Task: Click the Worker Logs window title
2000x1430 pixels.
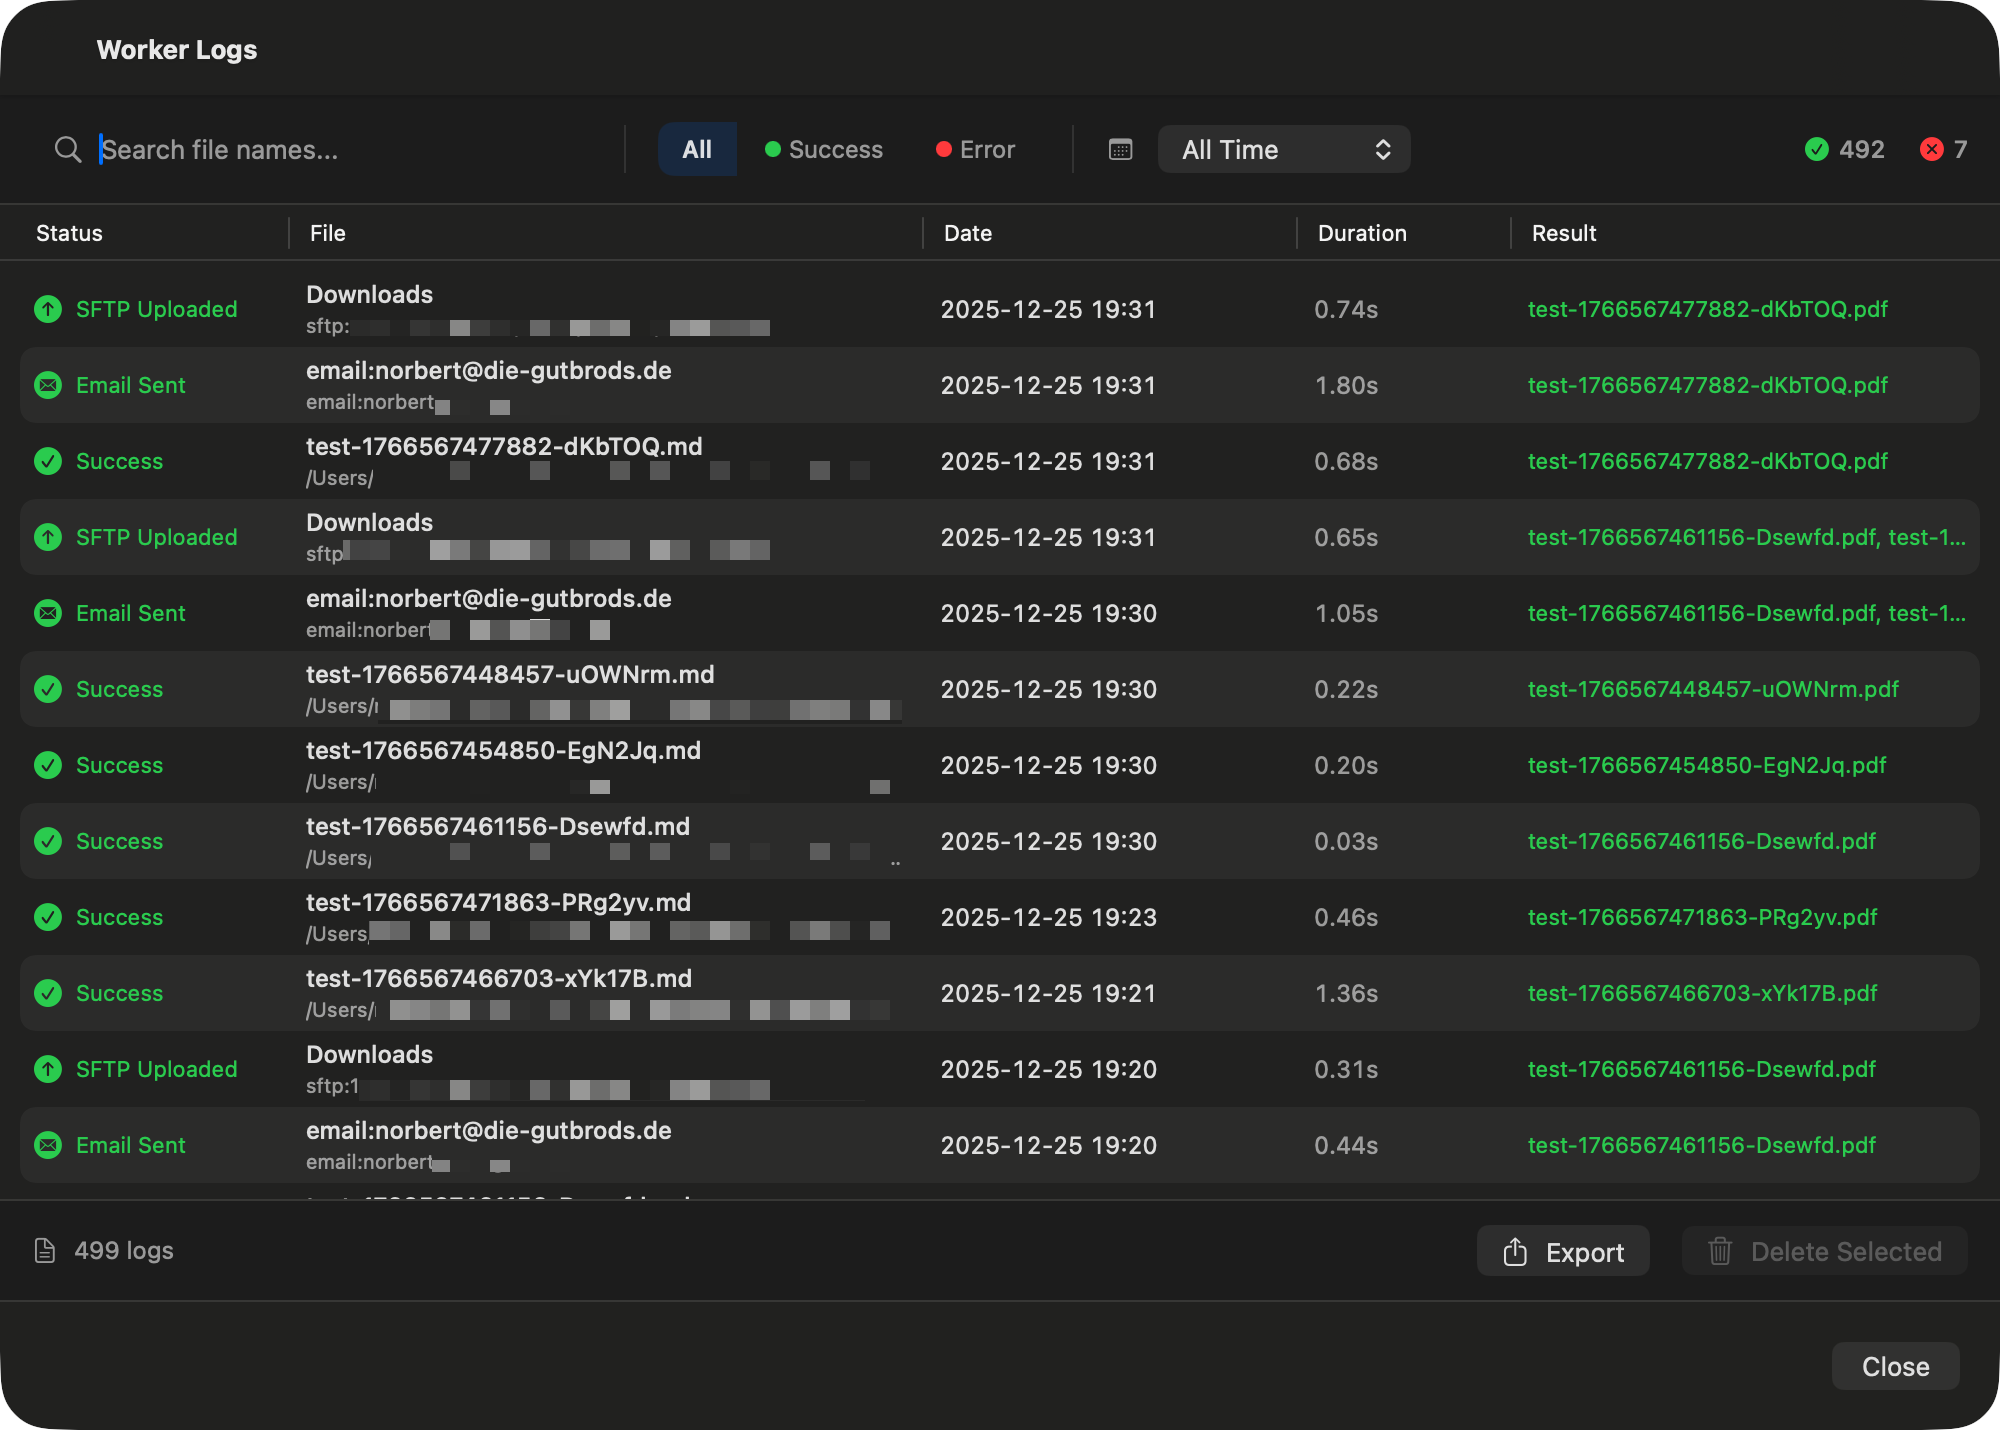Action: click(177, 50)
